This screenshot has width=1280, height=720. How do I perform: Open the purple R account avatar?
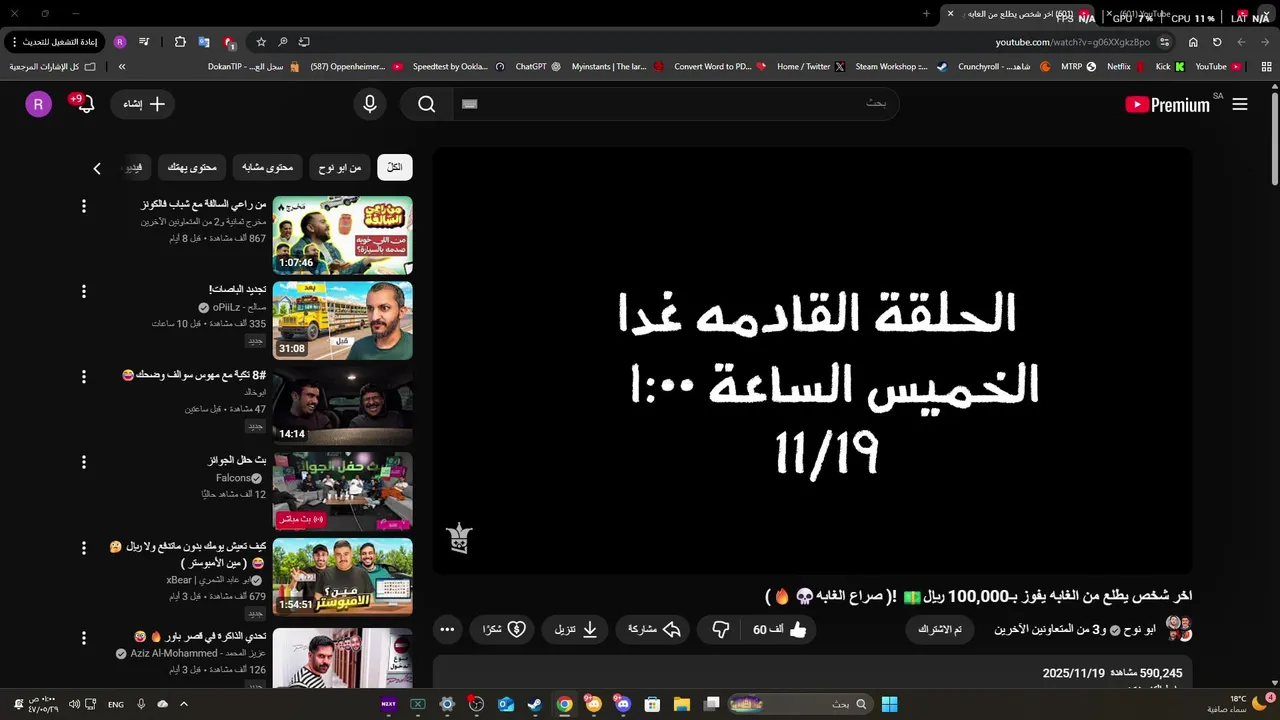click(x=38, y=104)
